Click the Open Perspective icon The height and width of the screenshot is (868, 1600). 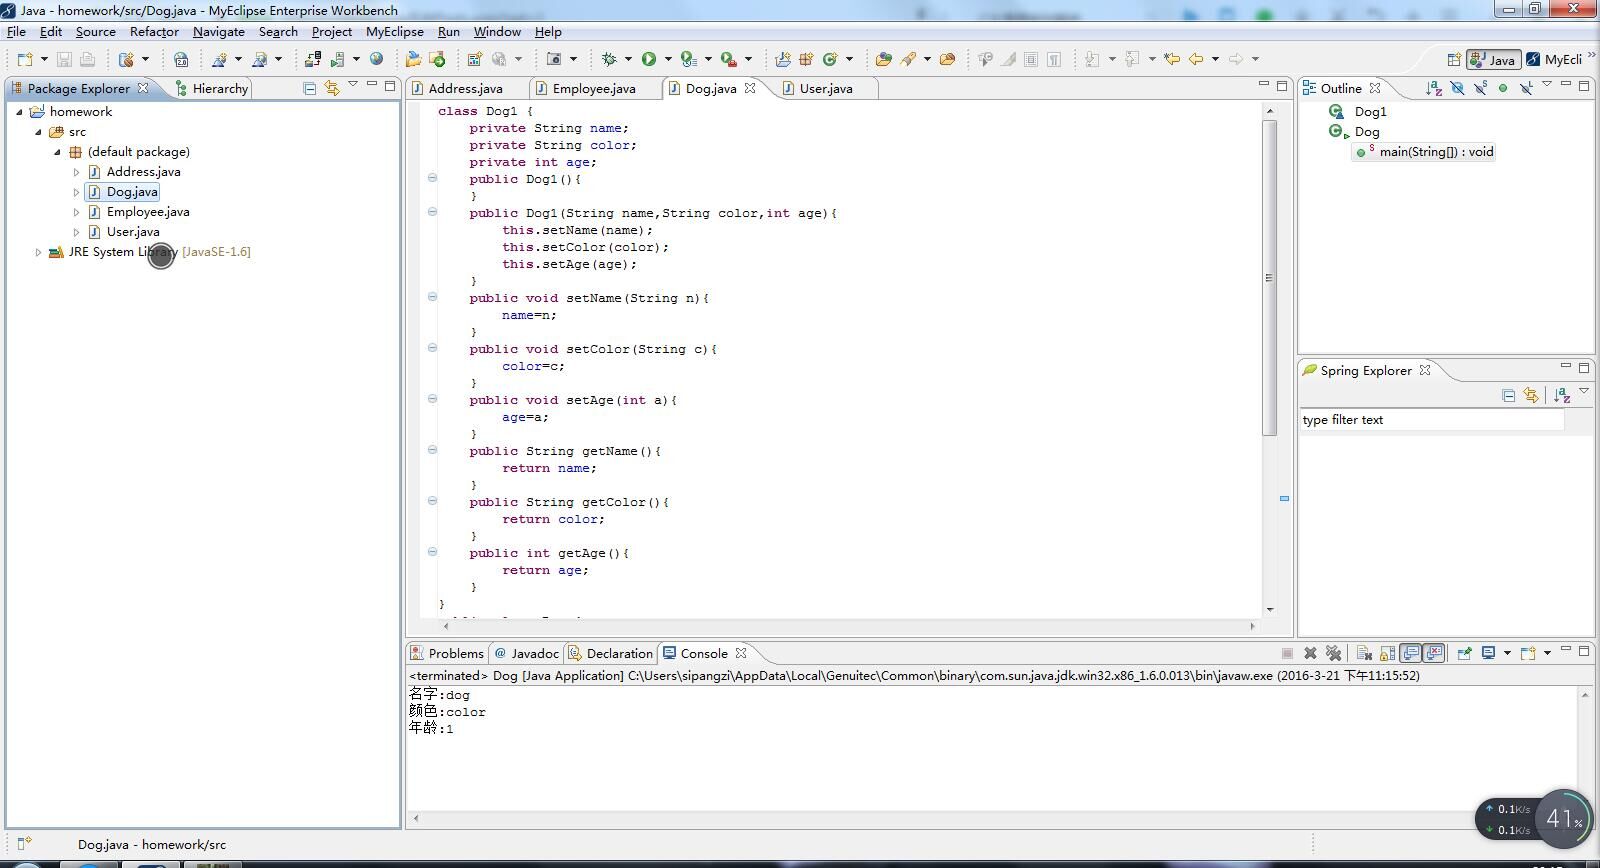1454,60
